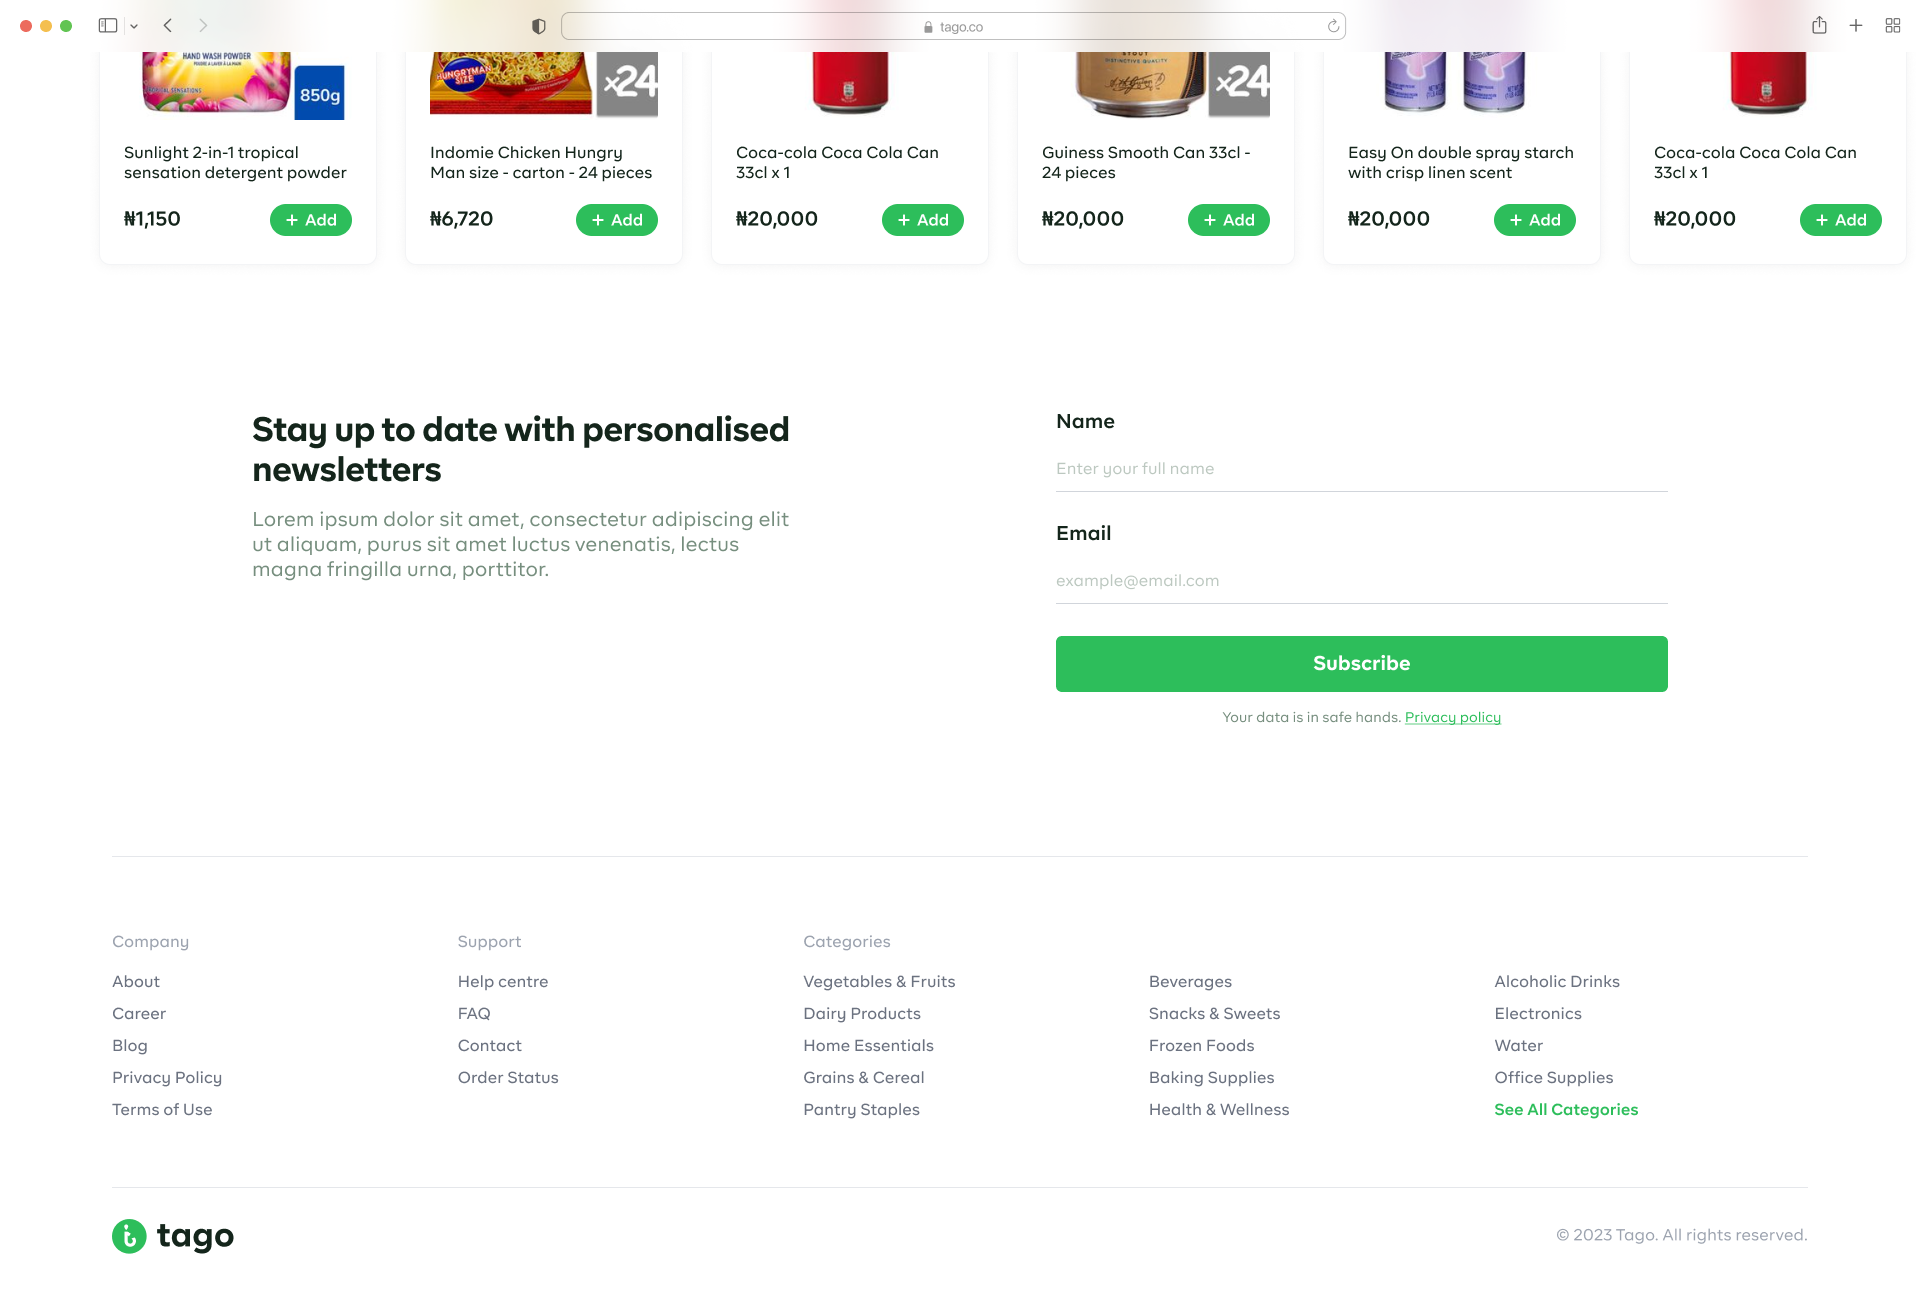Viewport: 1920px width, 1310px height.
Task: Open a new tab with the plus icon
Action: coord(1856,26)
